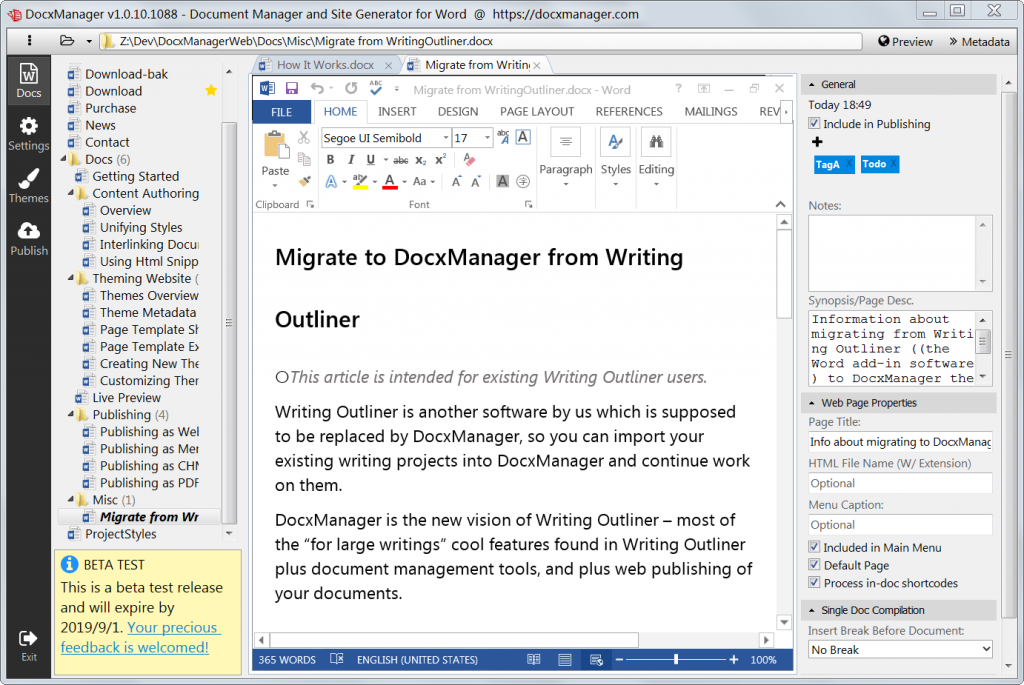Toggle Default Page checkbox

click(x=814, y=565)
